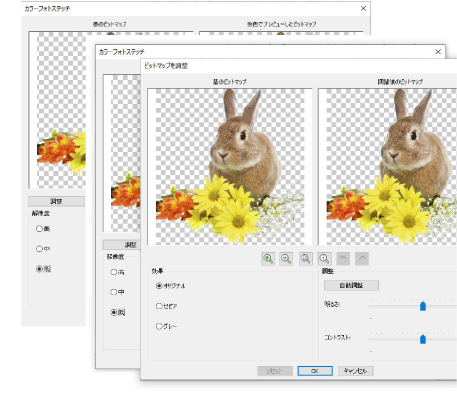Screen dimensions: 457x397
Task: Click the zoom in magnifier icon
Action: pos(268,259)
